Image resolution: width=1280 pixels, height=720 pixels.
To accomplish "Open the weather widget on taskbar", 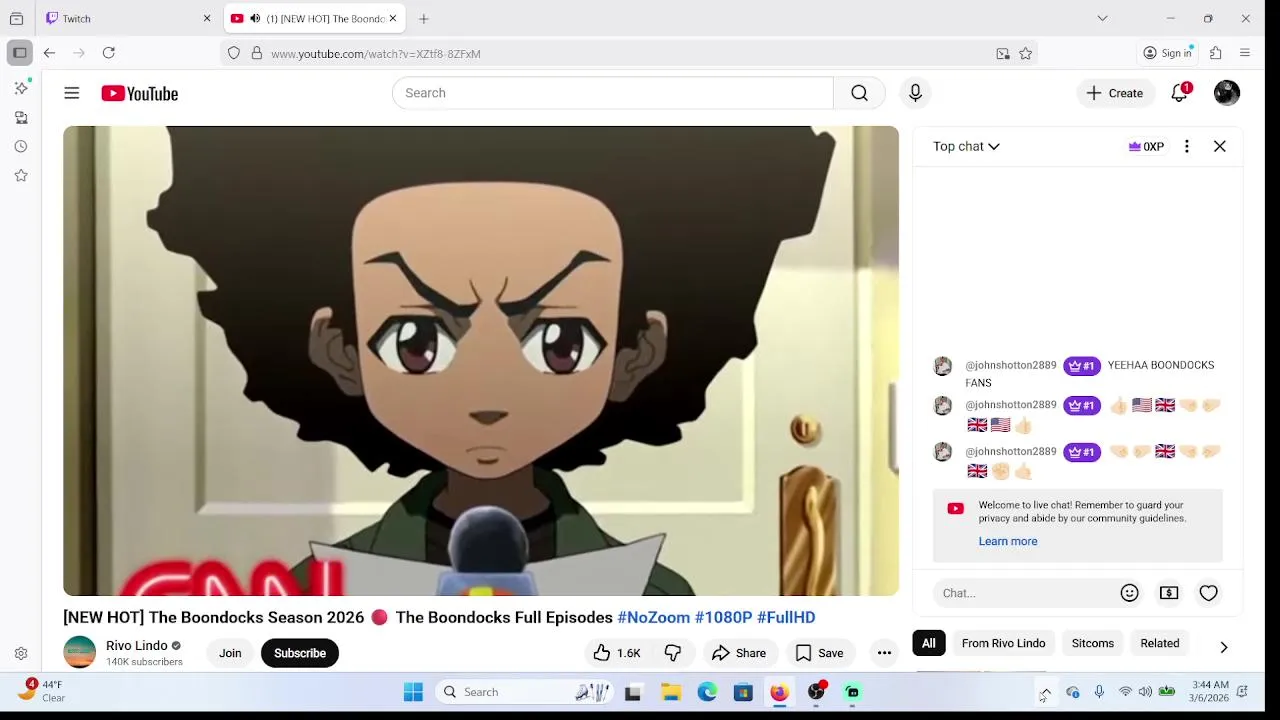I will [42, 691].
